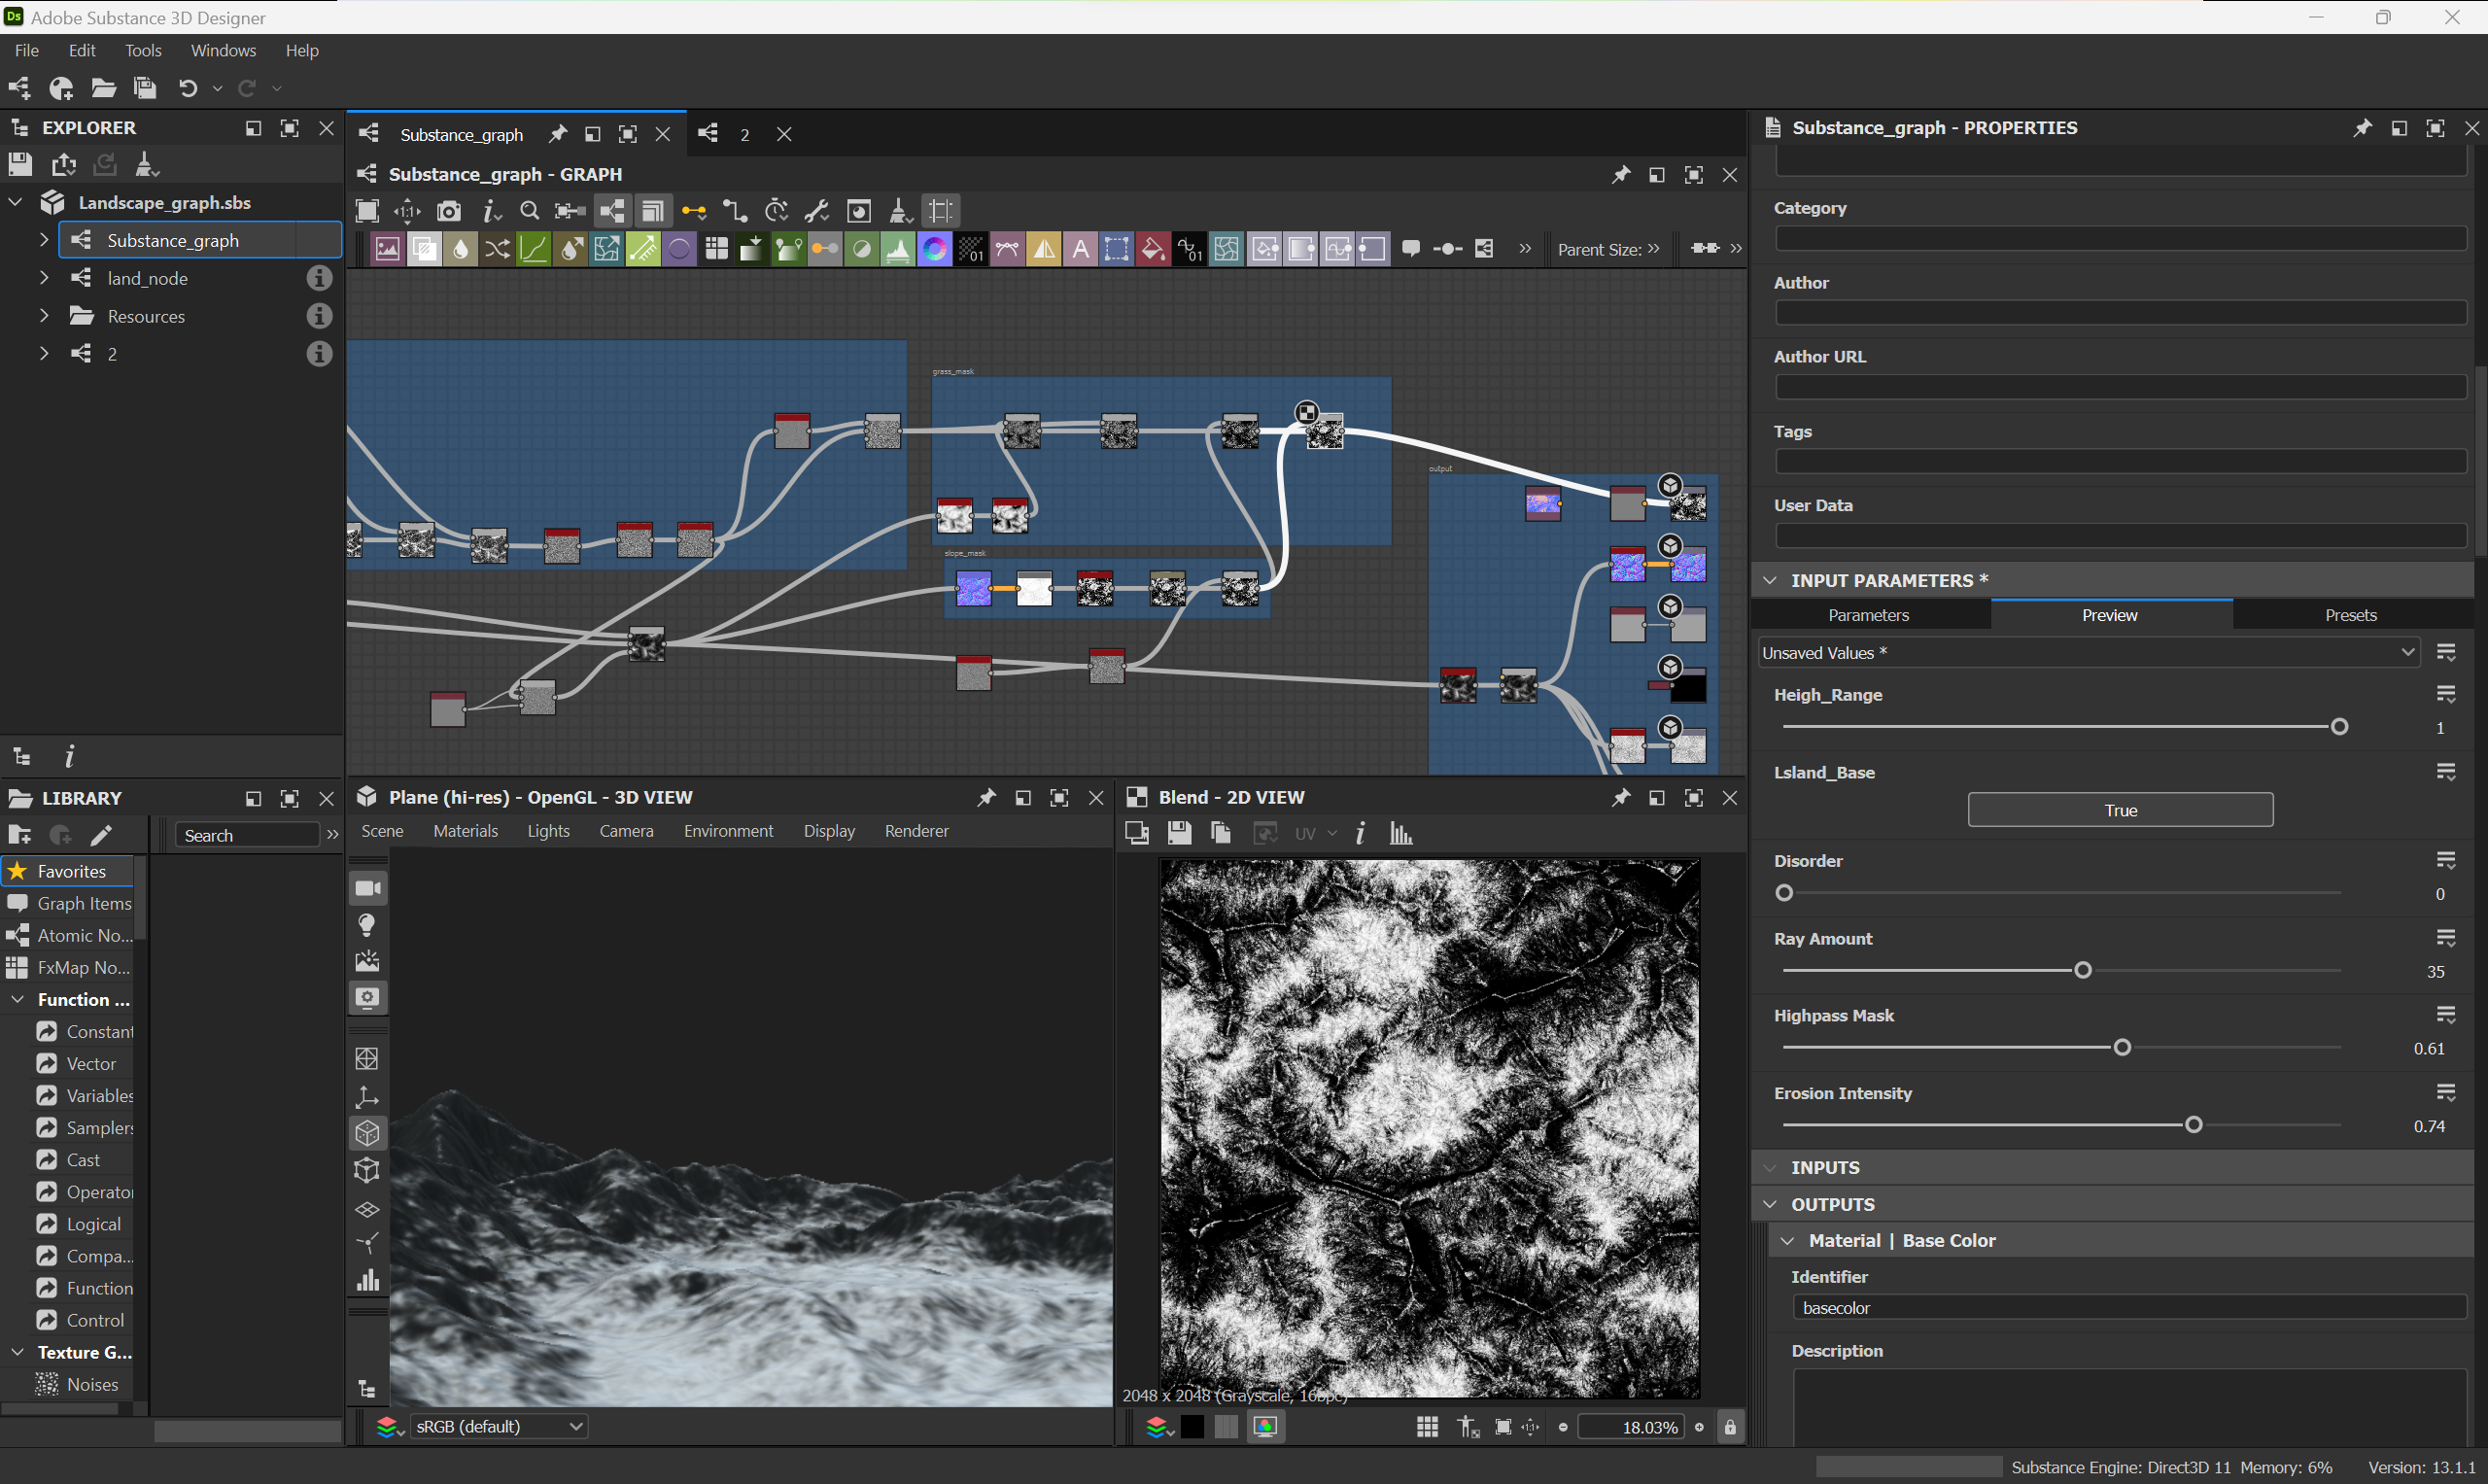Collapse the INPUT PARAMETERS section

pyautogui.click(x=1770, y=580)
